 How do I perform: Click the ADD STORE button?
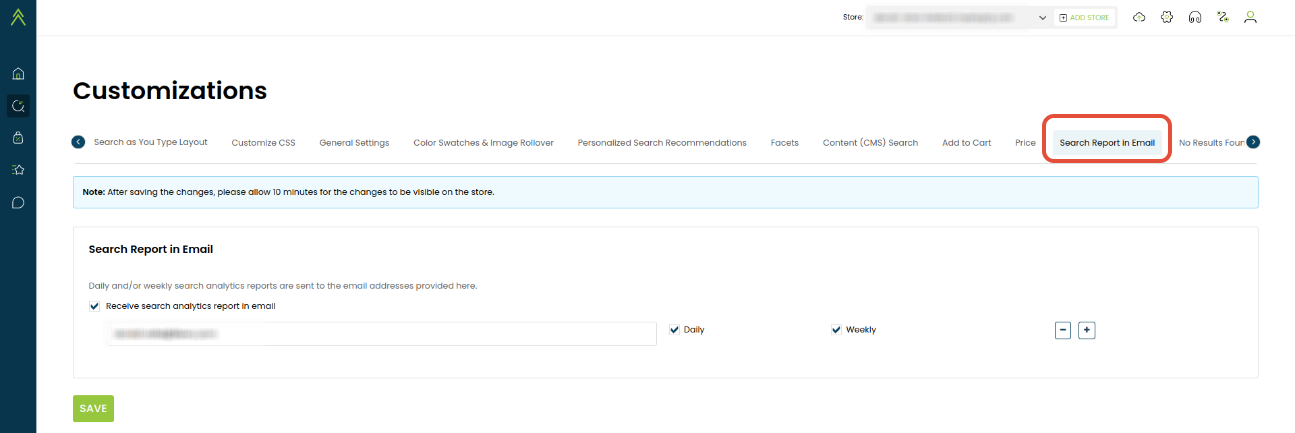coord(1084,18)
